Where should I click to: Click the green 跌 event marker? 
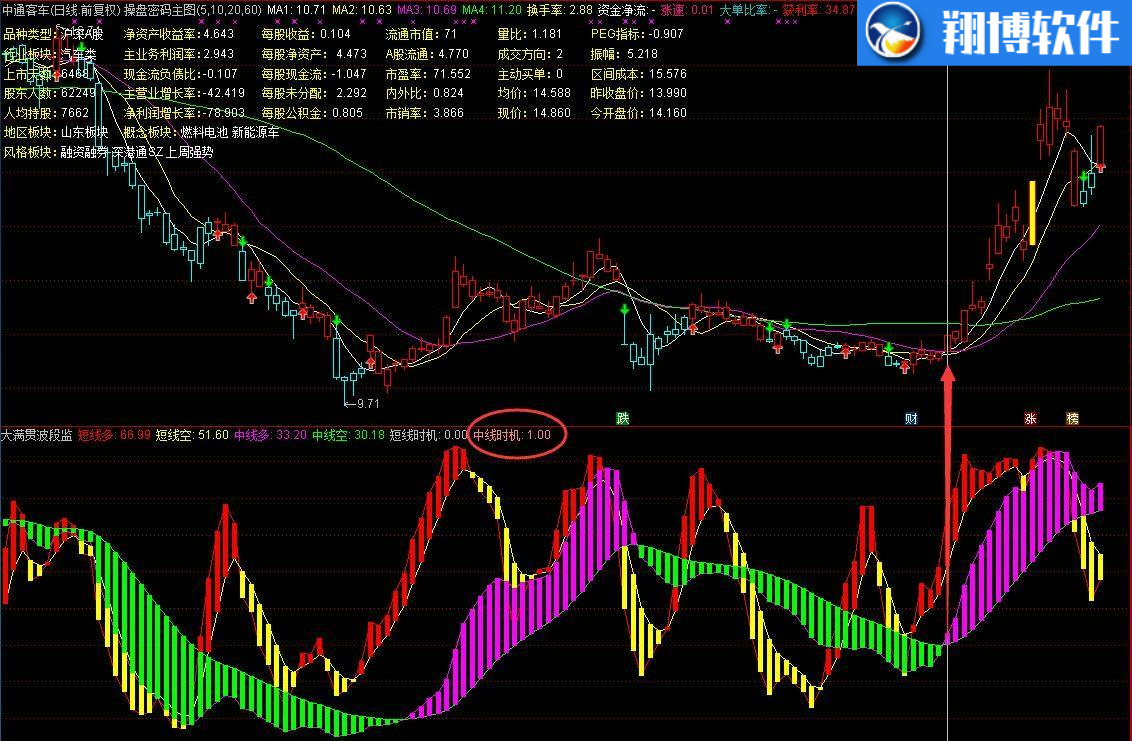point(622,418)
